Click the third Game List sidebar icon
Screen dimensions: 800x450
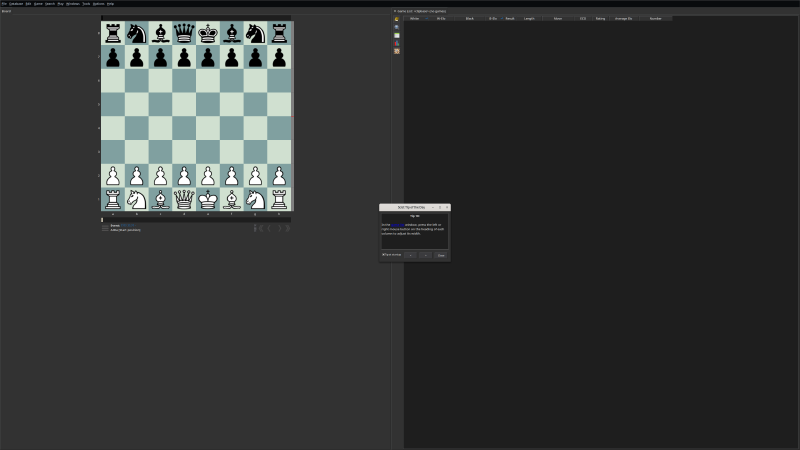pos(397,35)
